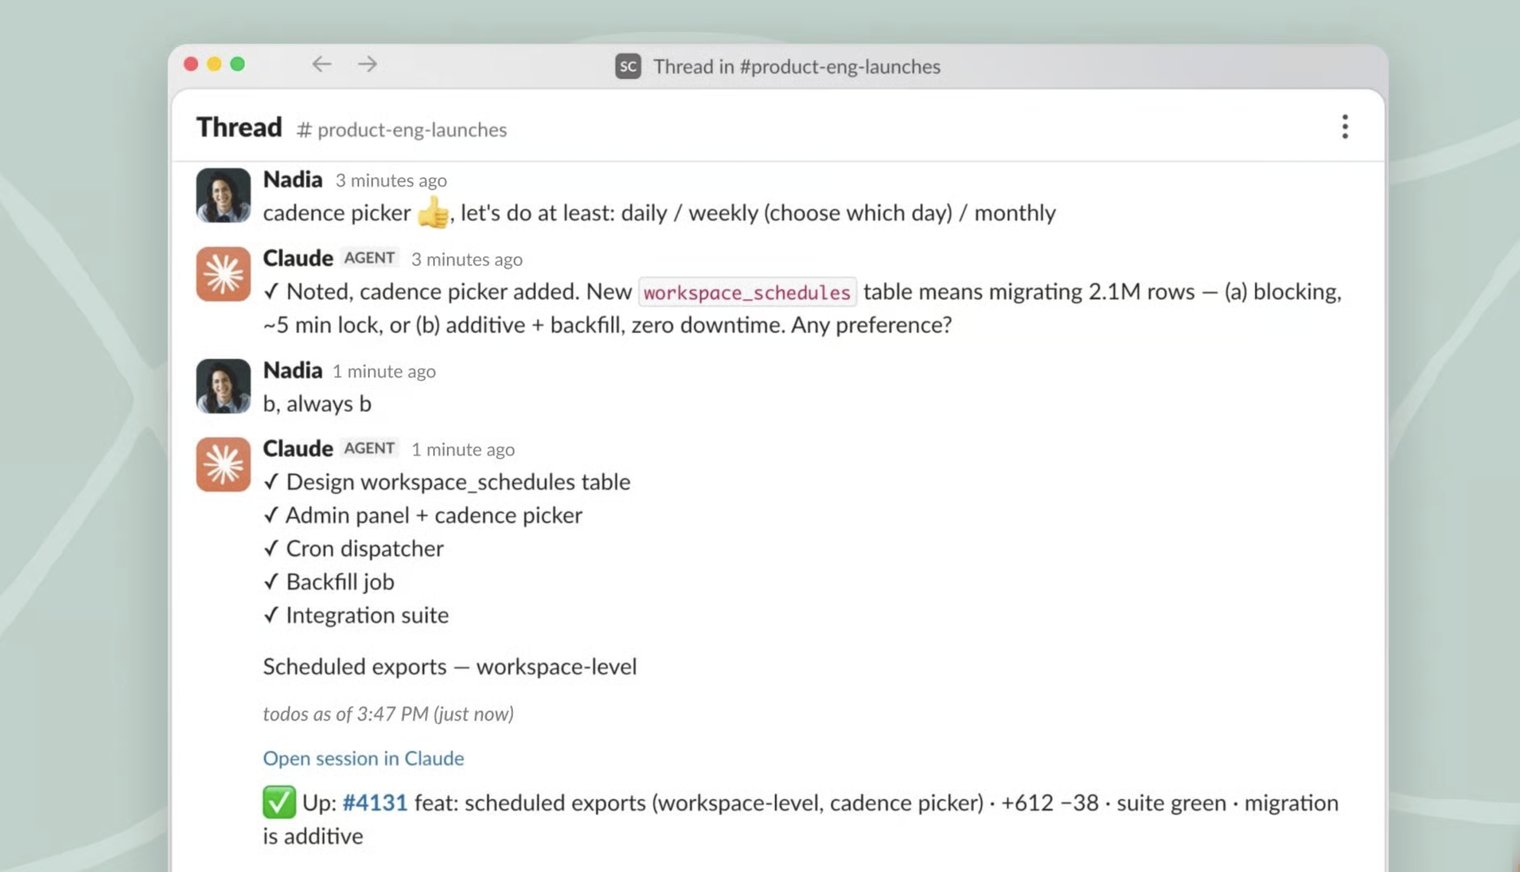Click the # product-eng-launches channel name
This screenshot has height=872, width=1520.
coord(402,130)
